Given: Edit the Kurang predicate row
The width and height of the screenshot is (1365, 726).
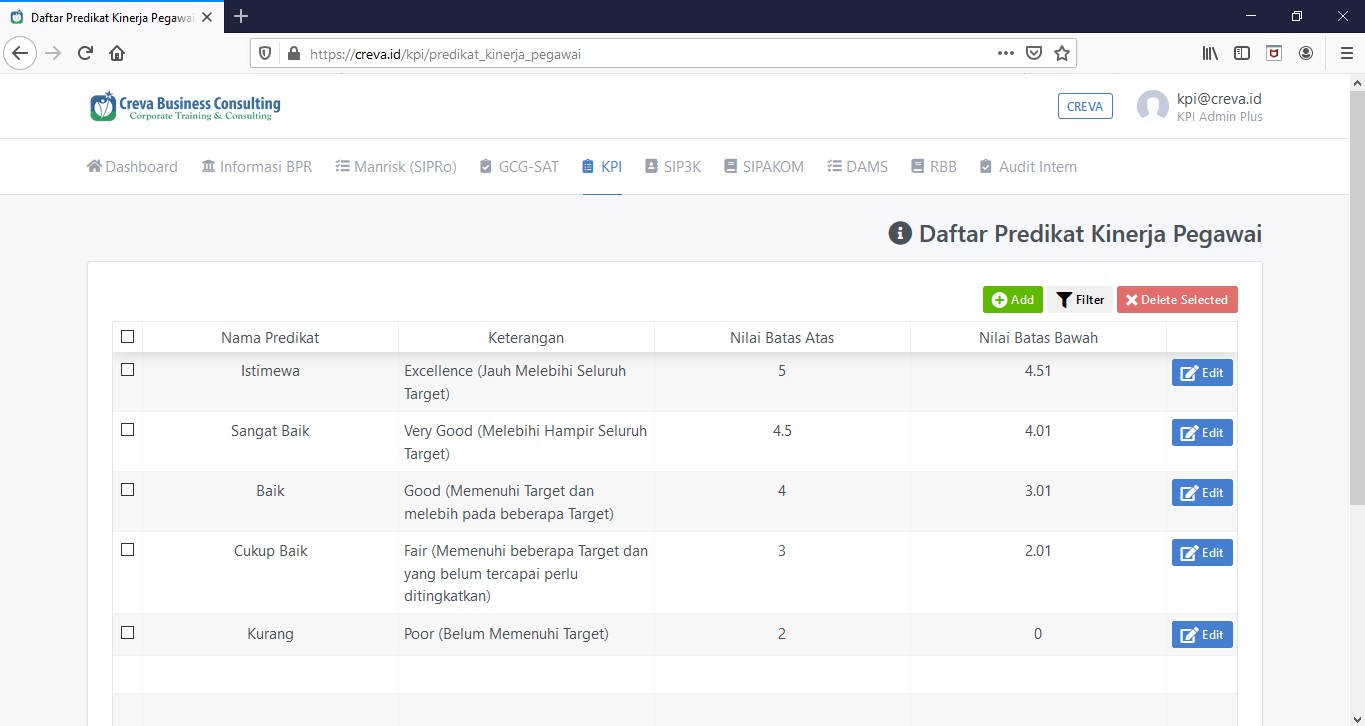Looking at the screenshot, I should click(x=1202, y=635).
